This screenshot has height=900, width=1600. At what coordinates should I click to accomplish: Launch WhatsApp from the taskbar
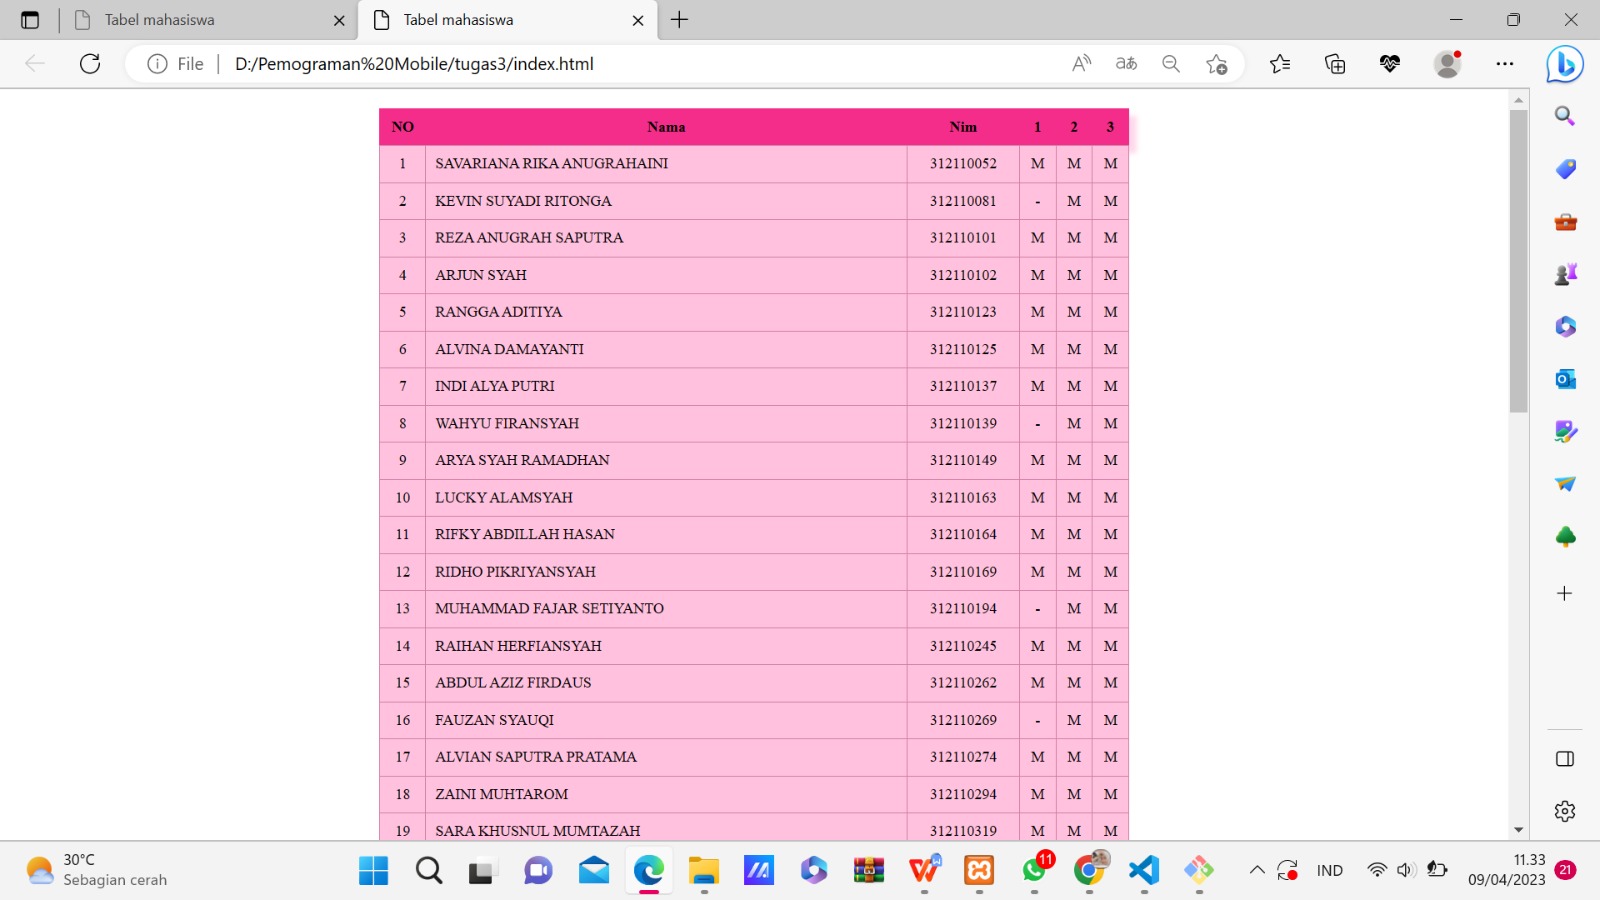pos(1035,870)
